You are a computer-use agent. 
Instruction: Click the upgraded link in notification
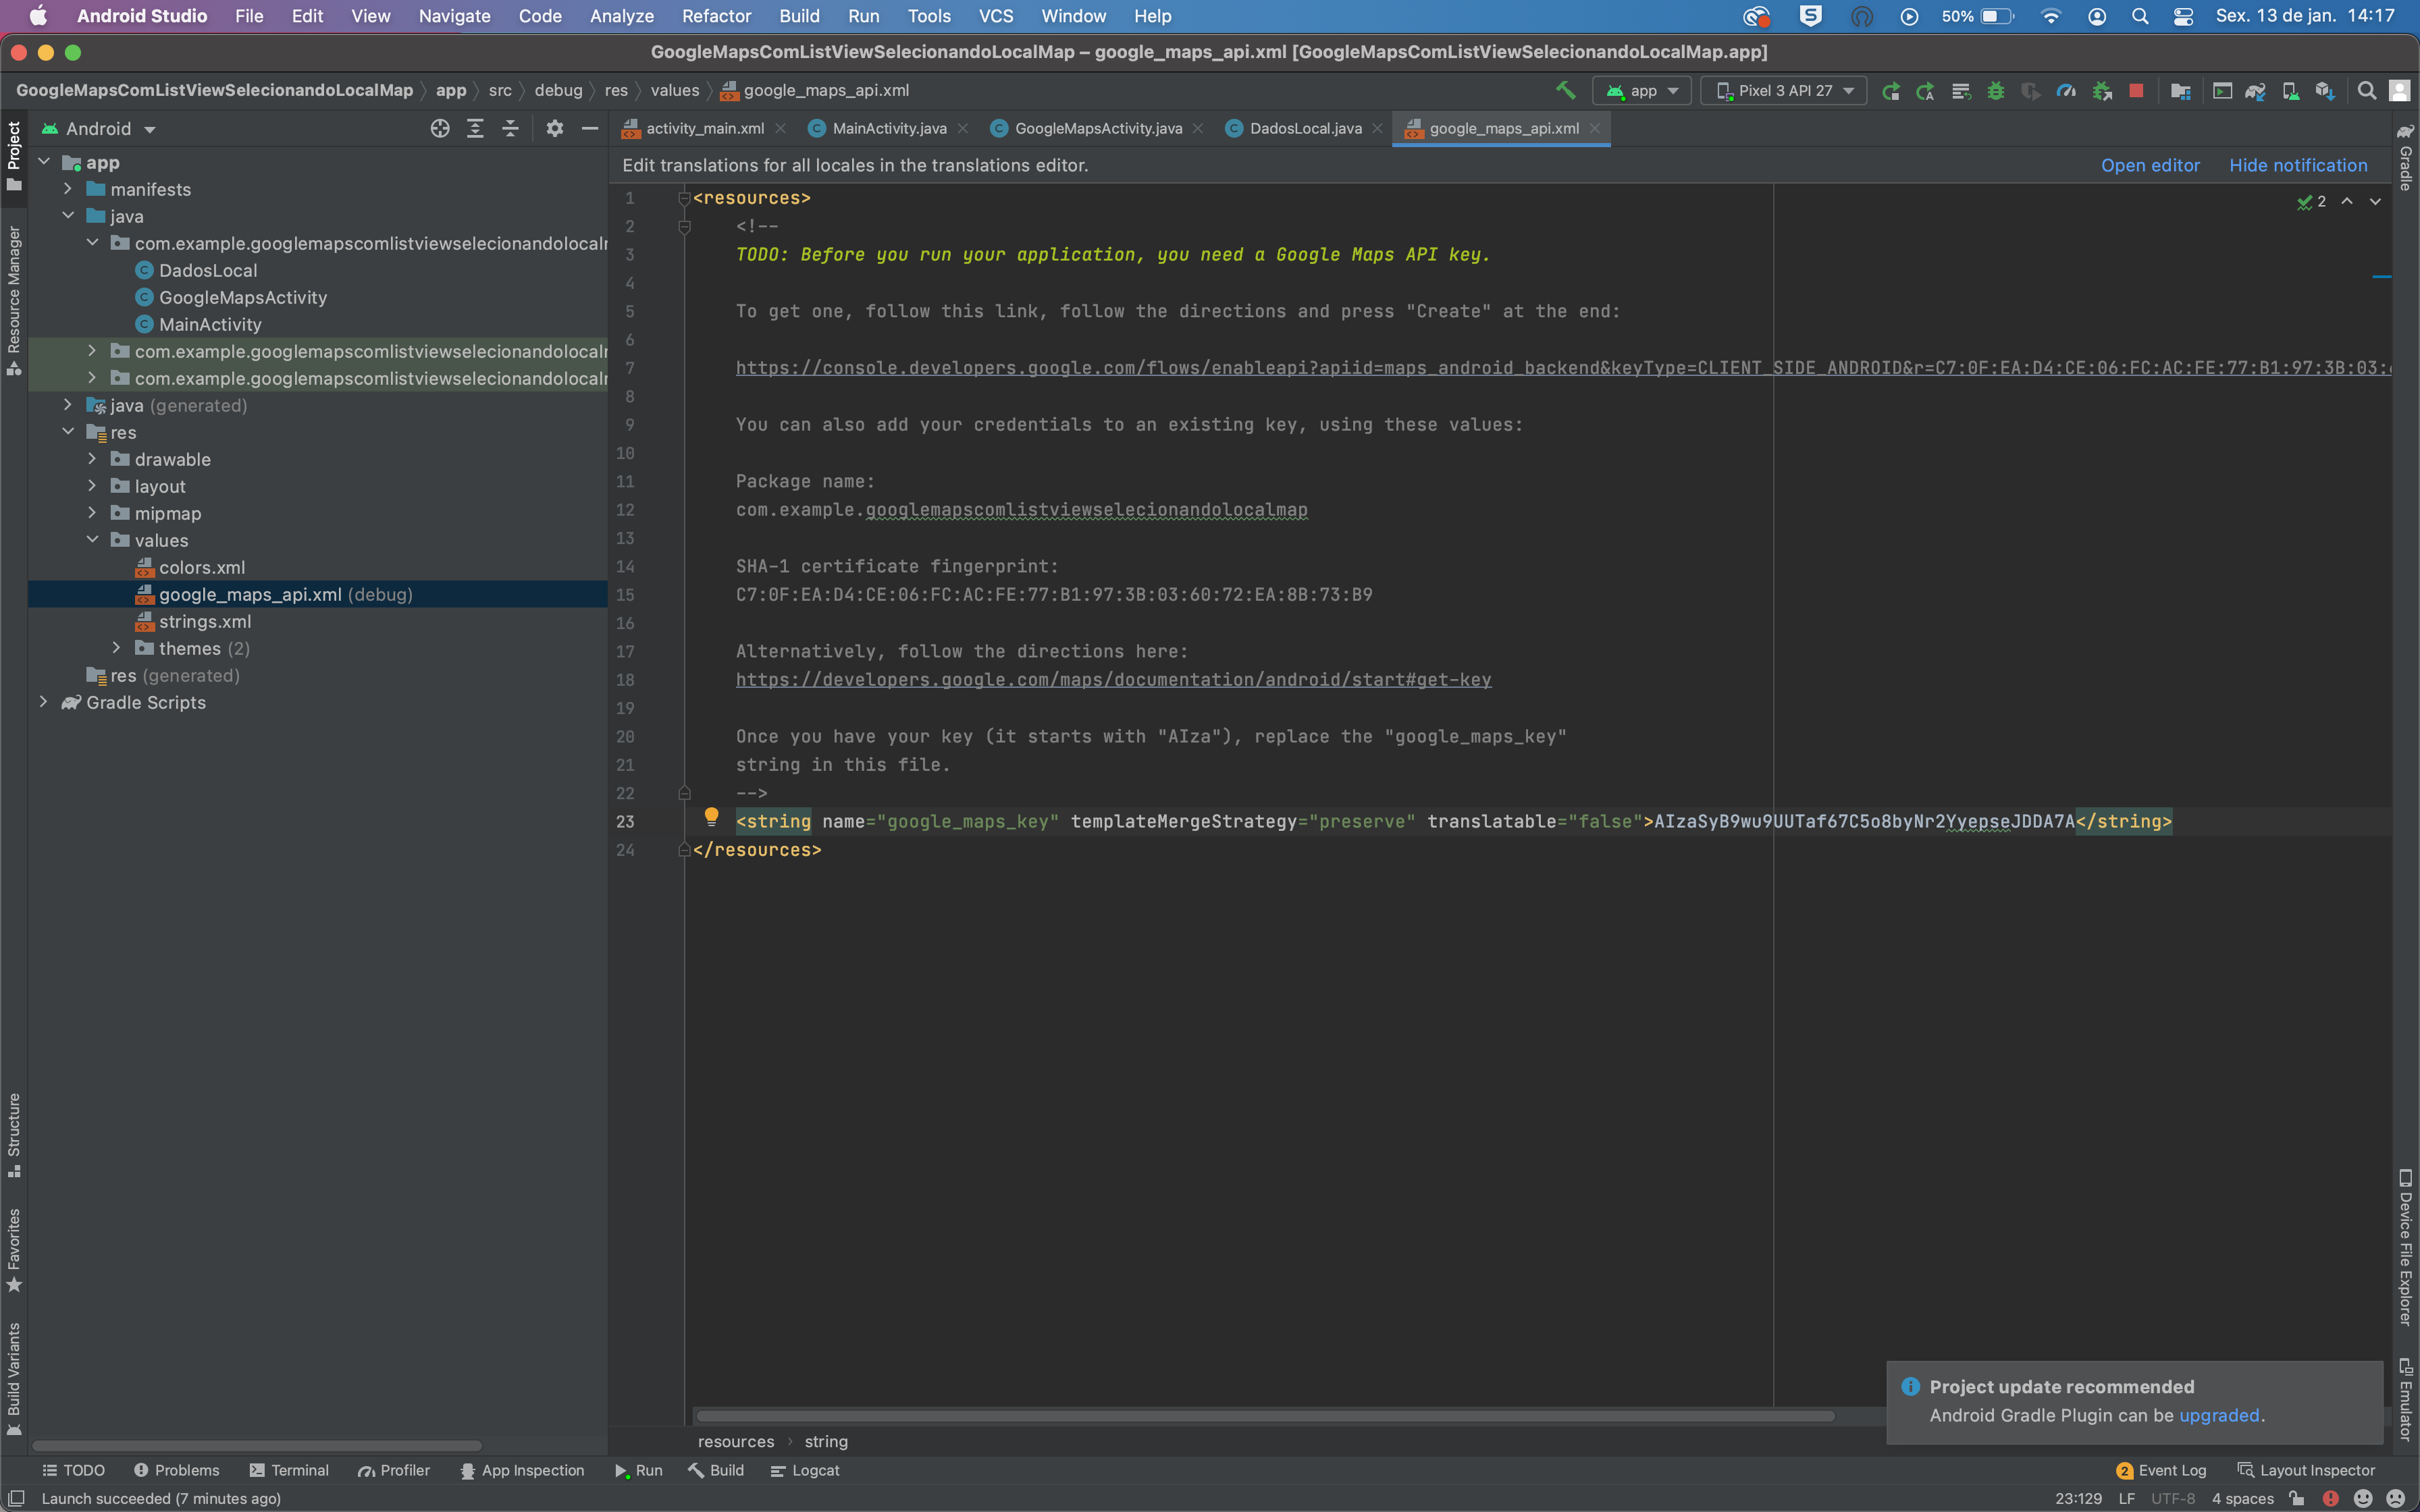pyautogui.click(x=2219, y=1415)
